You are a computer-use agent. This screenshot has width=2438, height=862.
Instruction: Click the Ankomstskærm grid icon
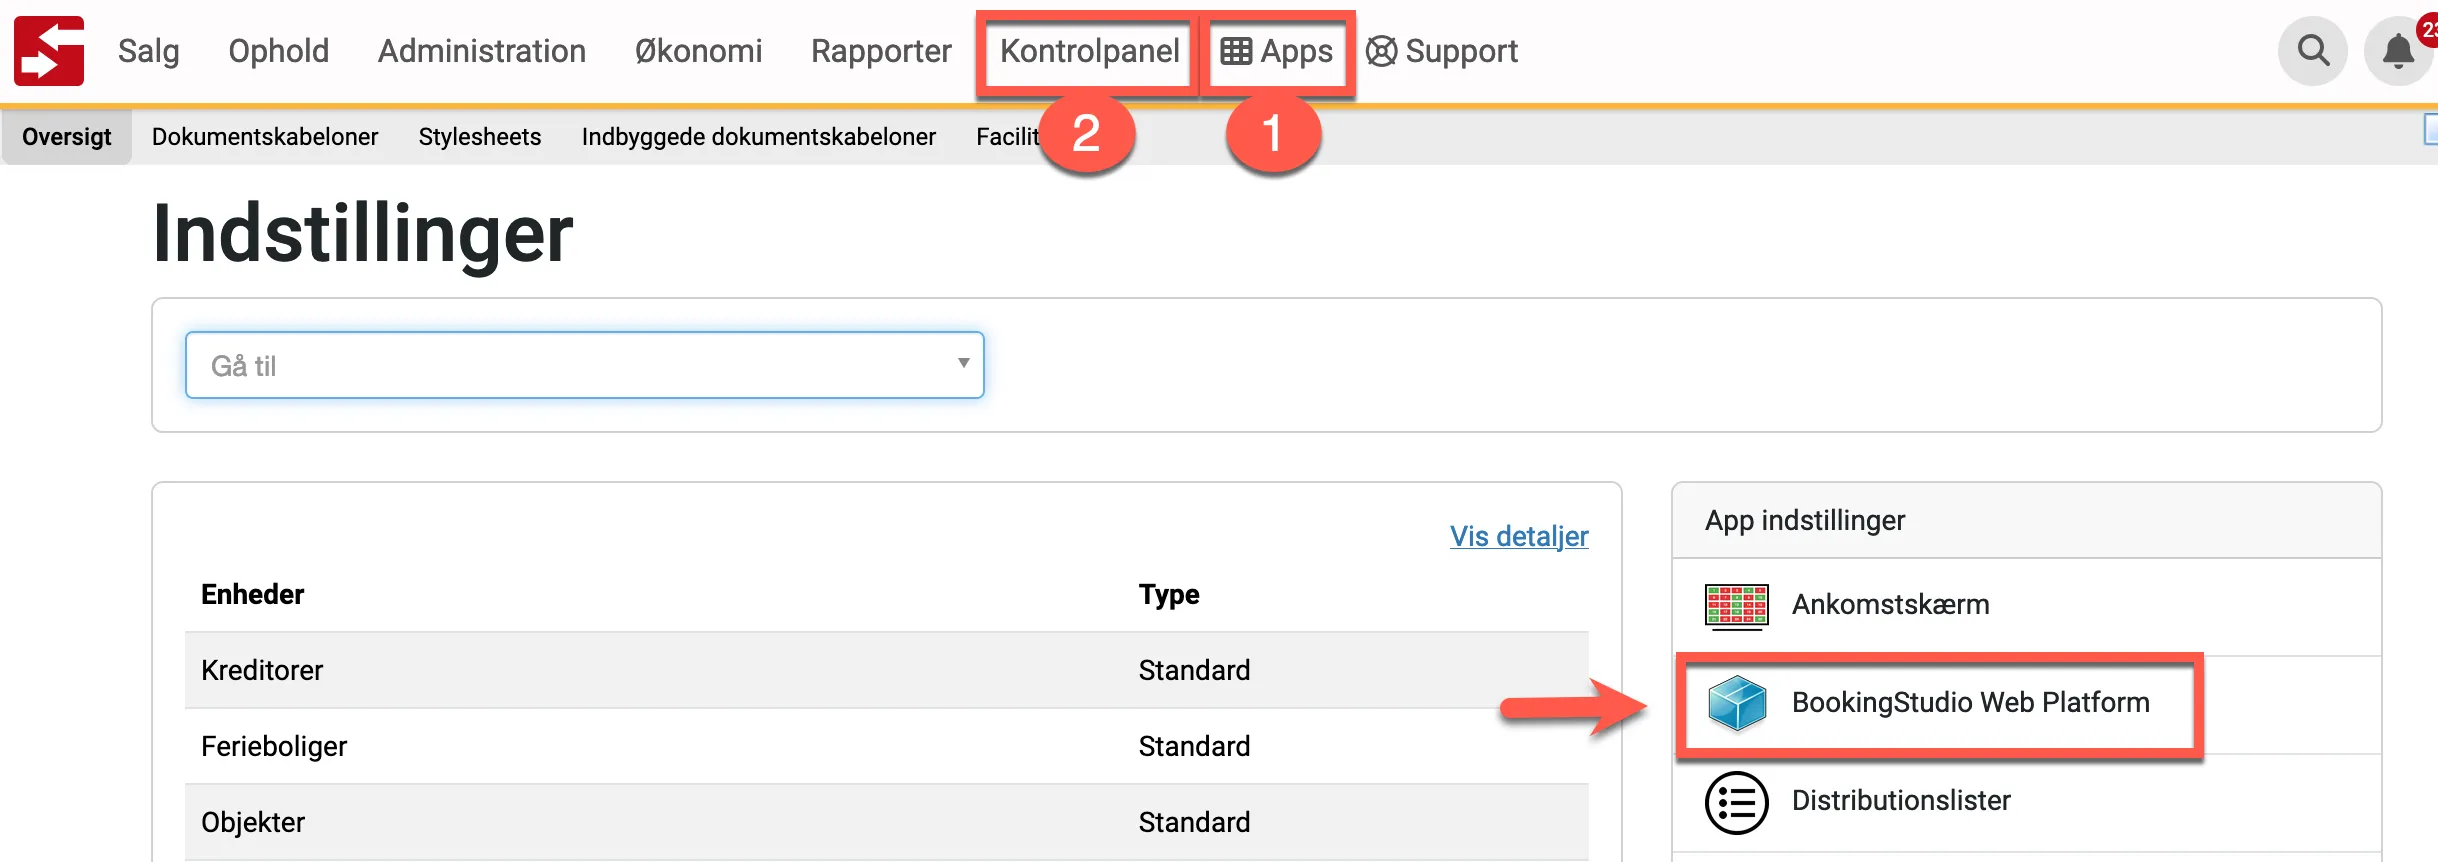click(x=1736, y=606)
